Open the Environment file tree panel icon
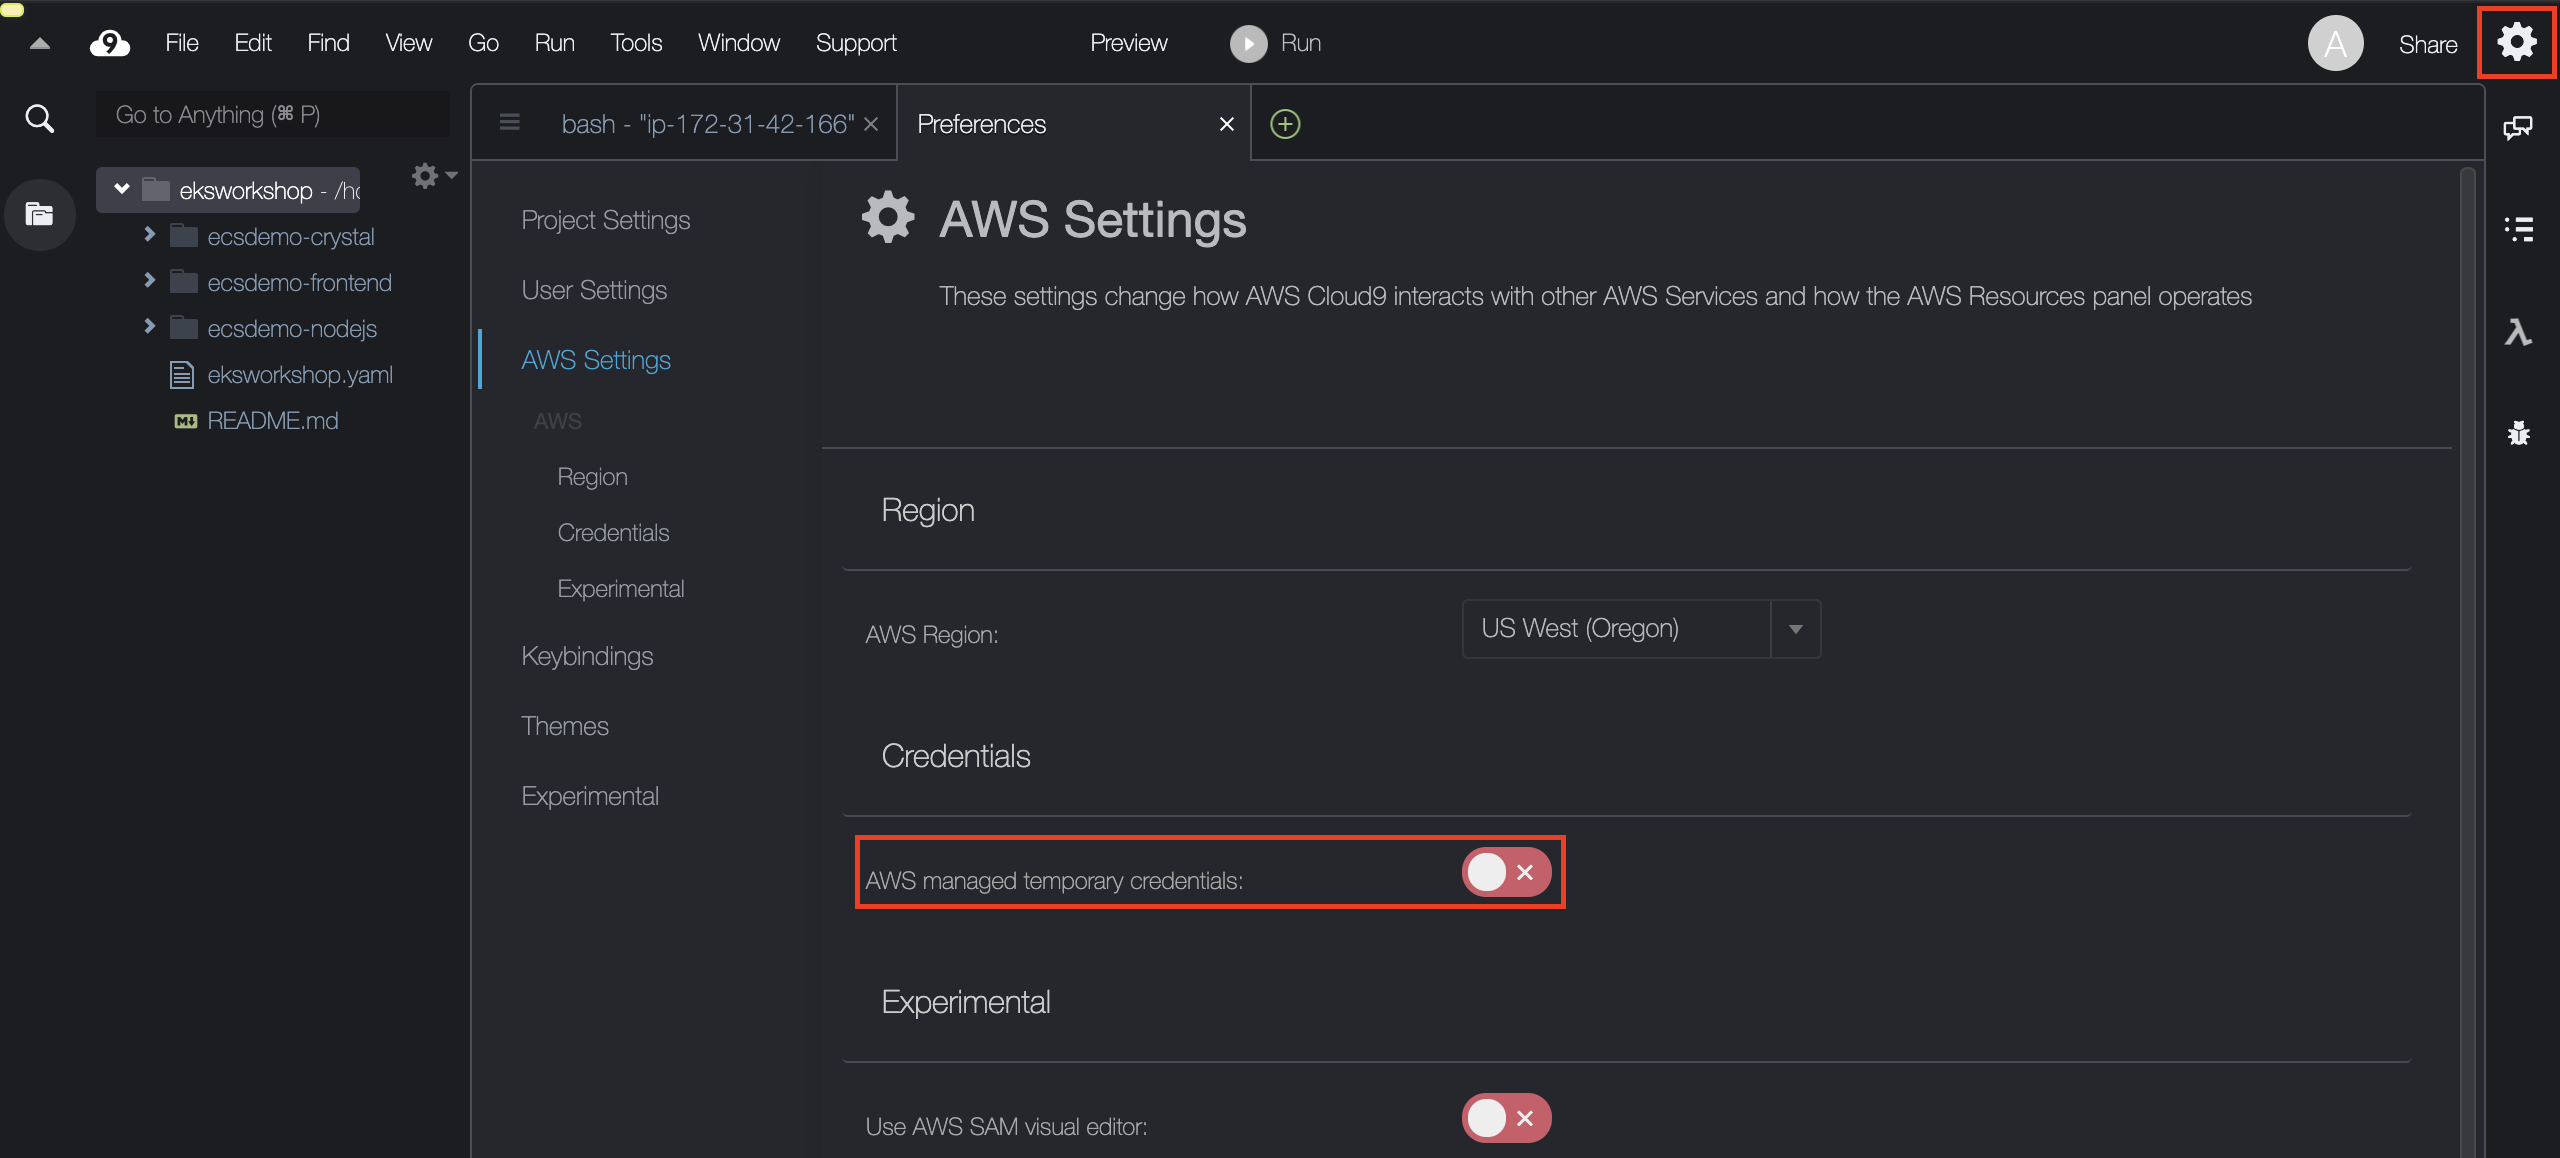This screenshot has width=2560, height=1158. click(x=39, y=214)
